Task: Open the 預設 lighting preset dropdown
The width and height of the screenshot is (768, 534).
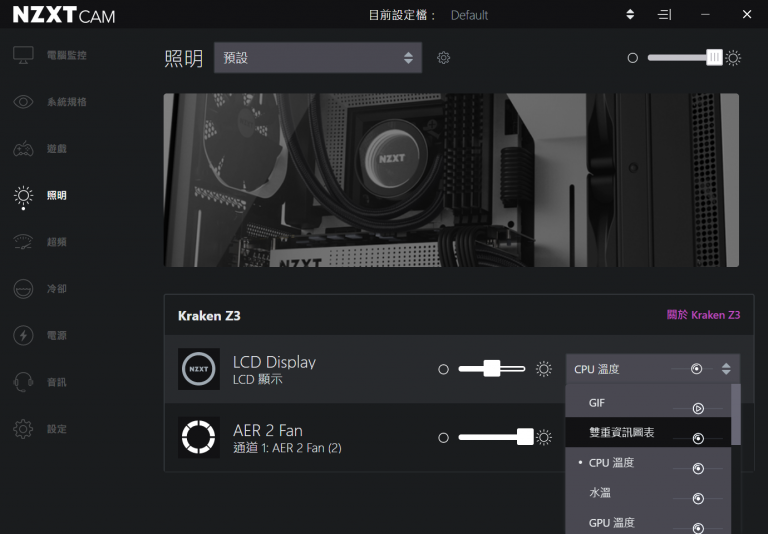Action: pyautogui.click(x=318, y=58)
